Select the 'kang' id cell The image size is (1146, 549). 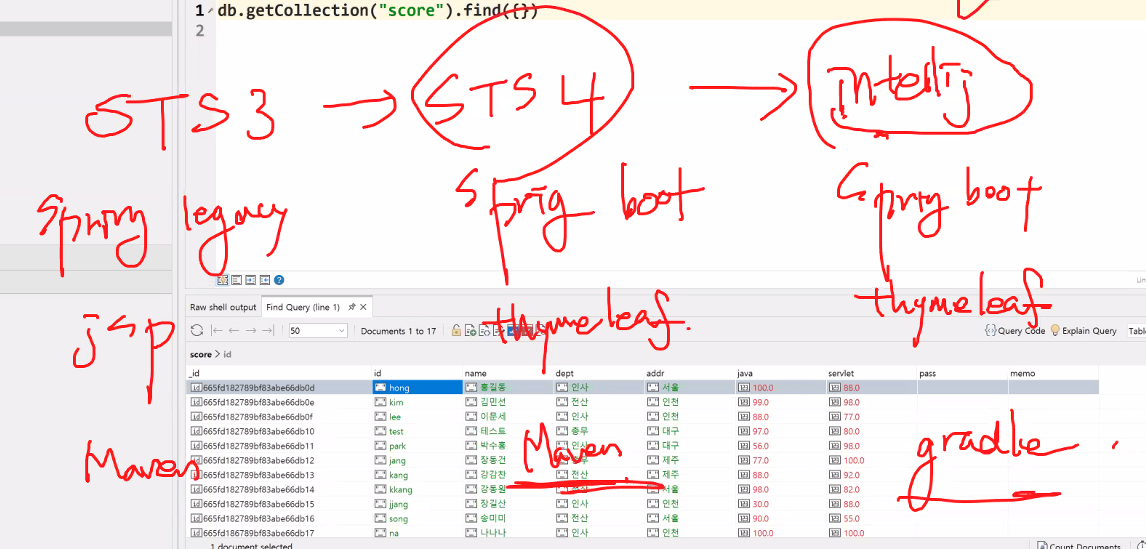point(417,475)
